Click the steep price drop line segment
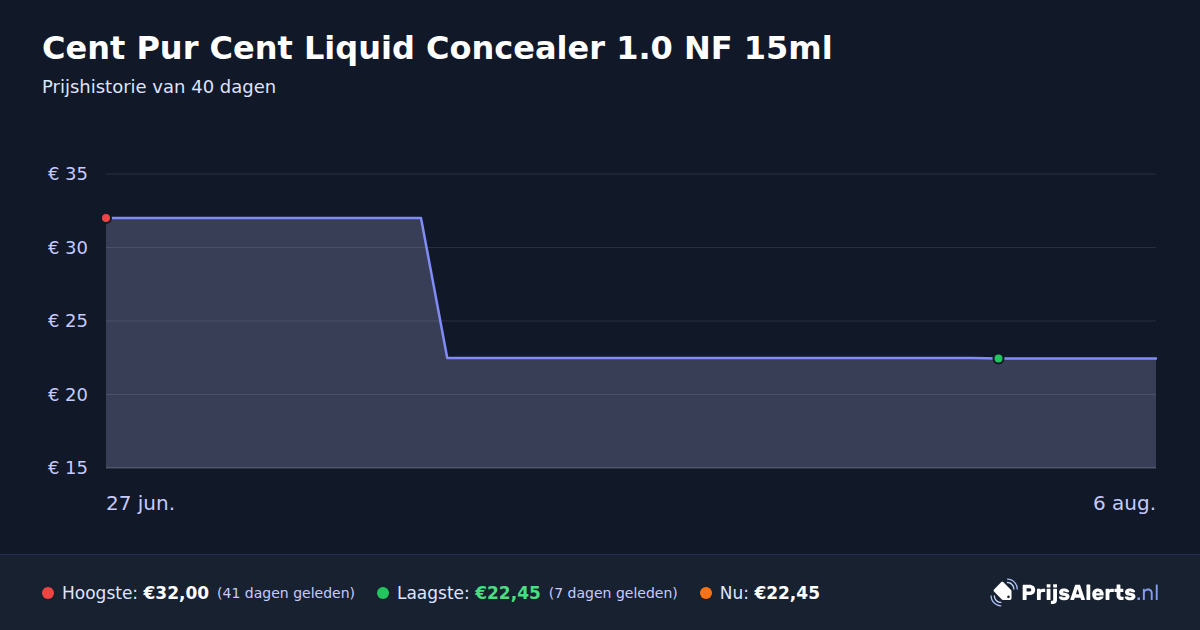This screenshot has height=630, width=1200. (434, 288)
